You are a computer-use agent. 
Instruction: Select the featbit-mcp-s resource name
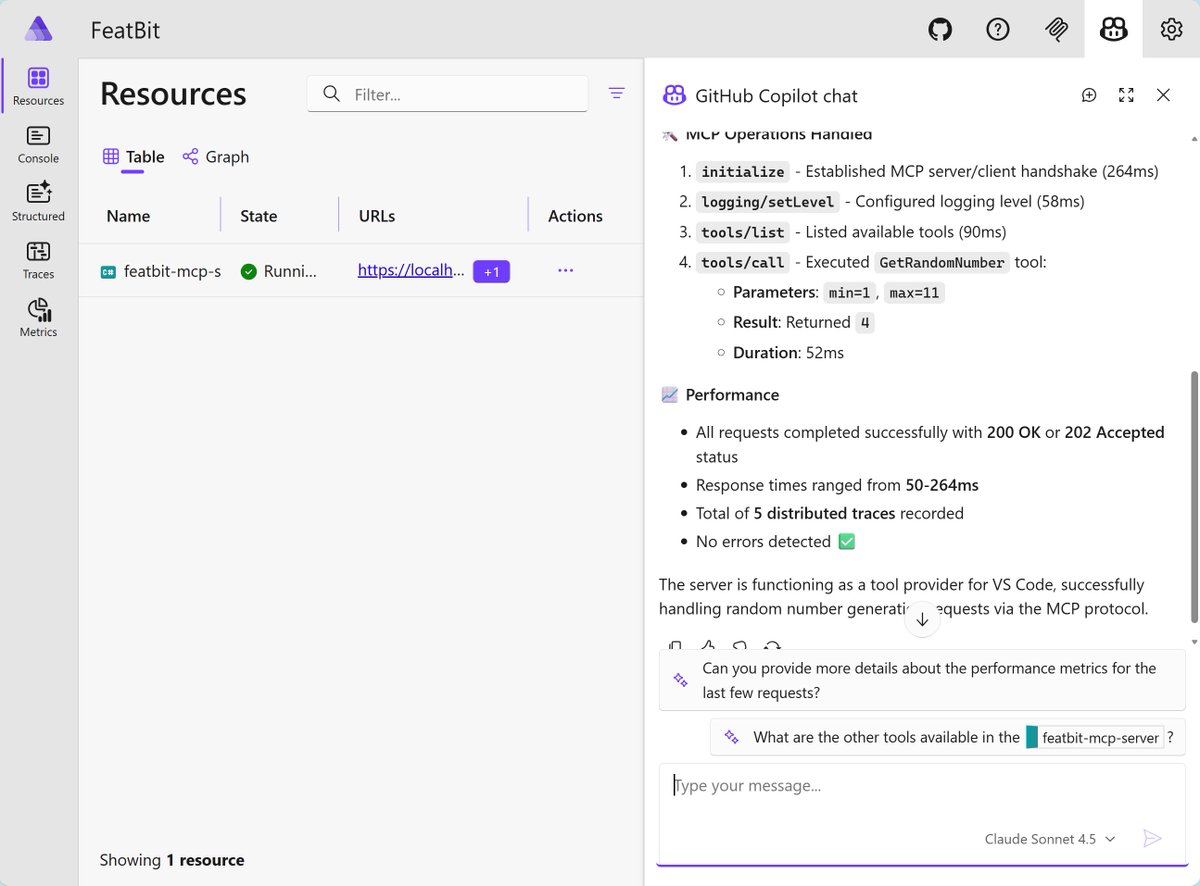point(172,271)
